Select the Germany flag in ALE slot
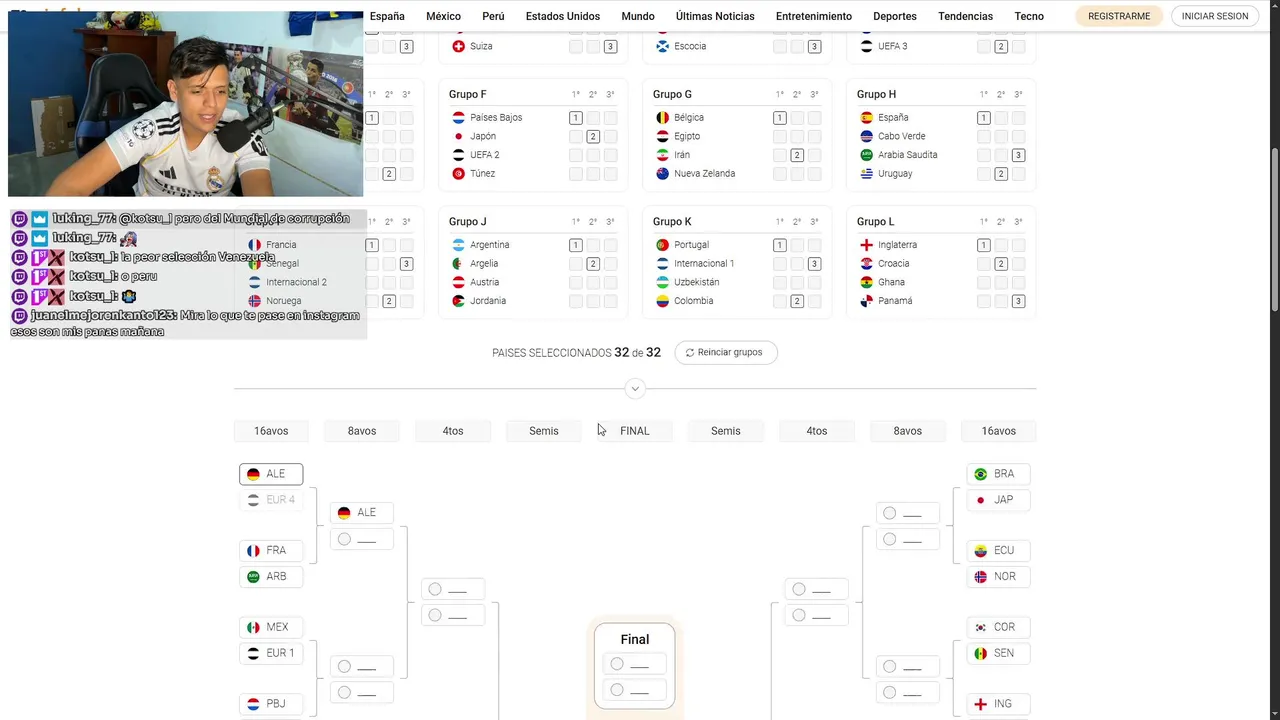The image size is (1280, 720). pos(254,474)
